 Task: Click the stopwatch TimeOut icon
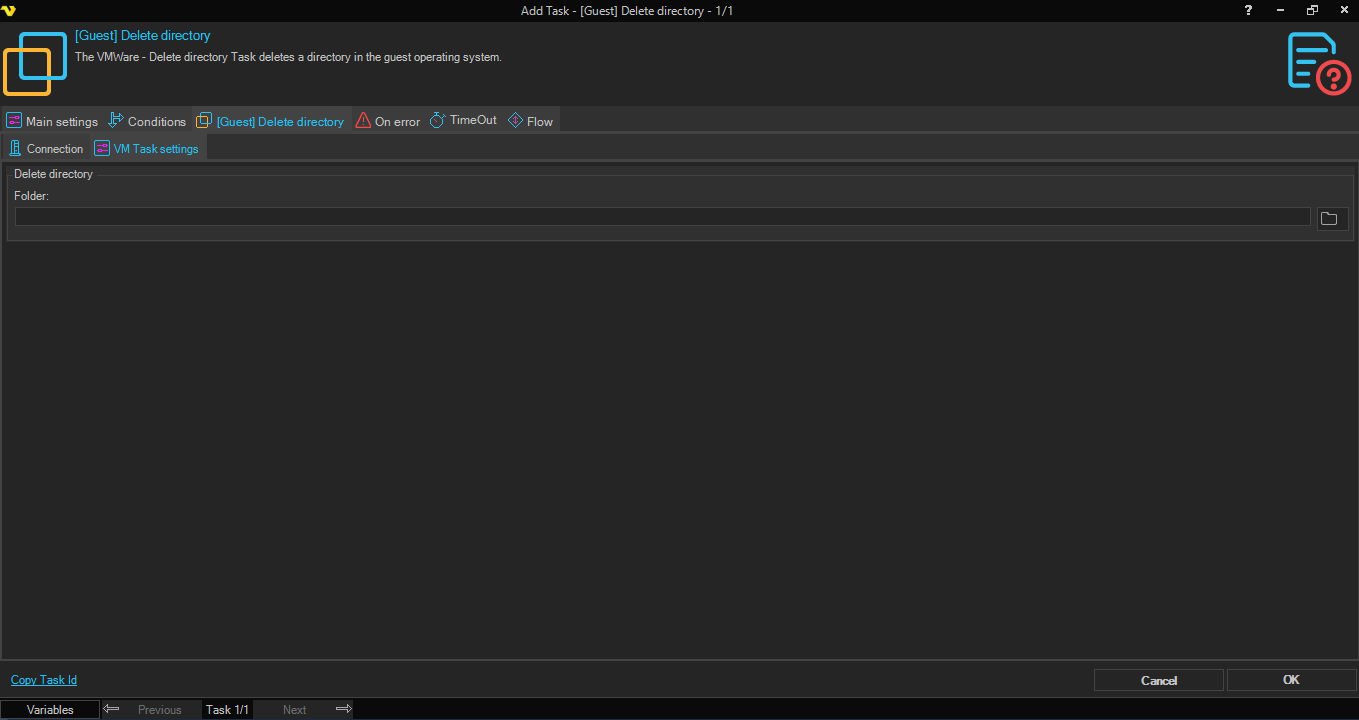(x=438, y=121)
